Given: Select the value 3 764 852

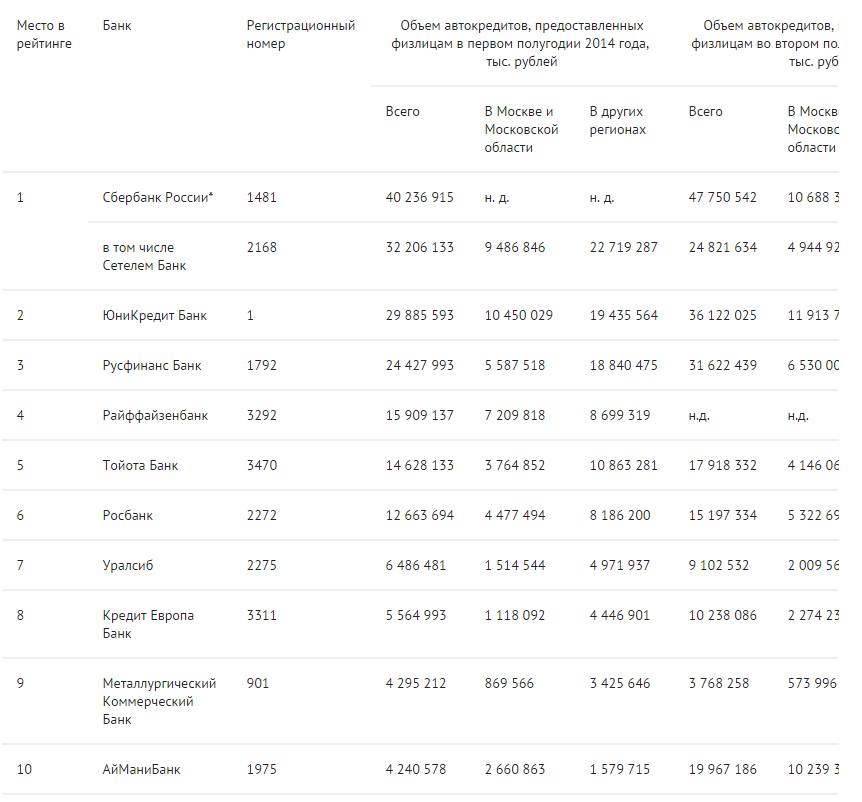Looking at the screenshot, I should [515, 466].
